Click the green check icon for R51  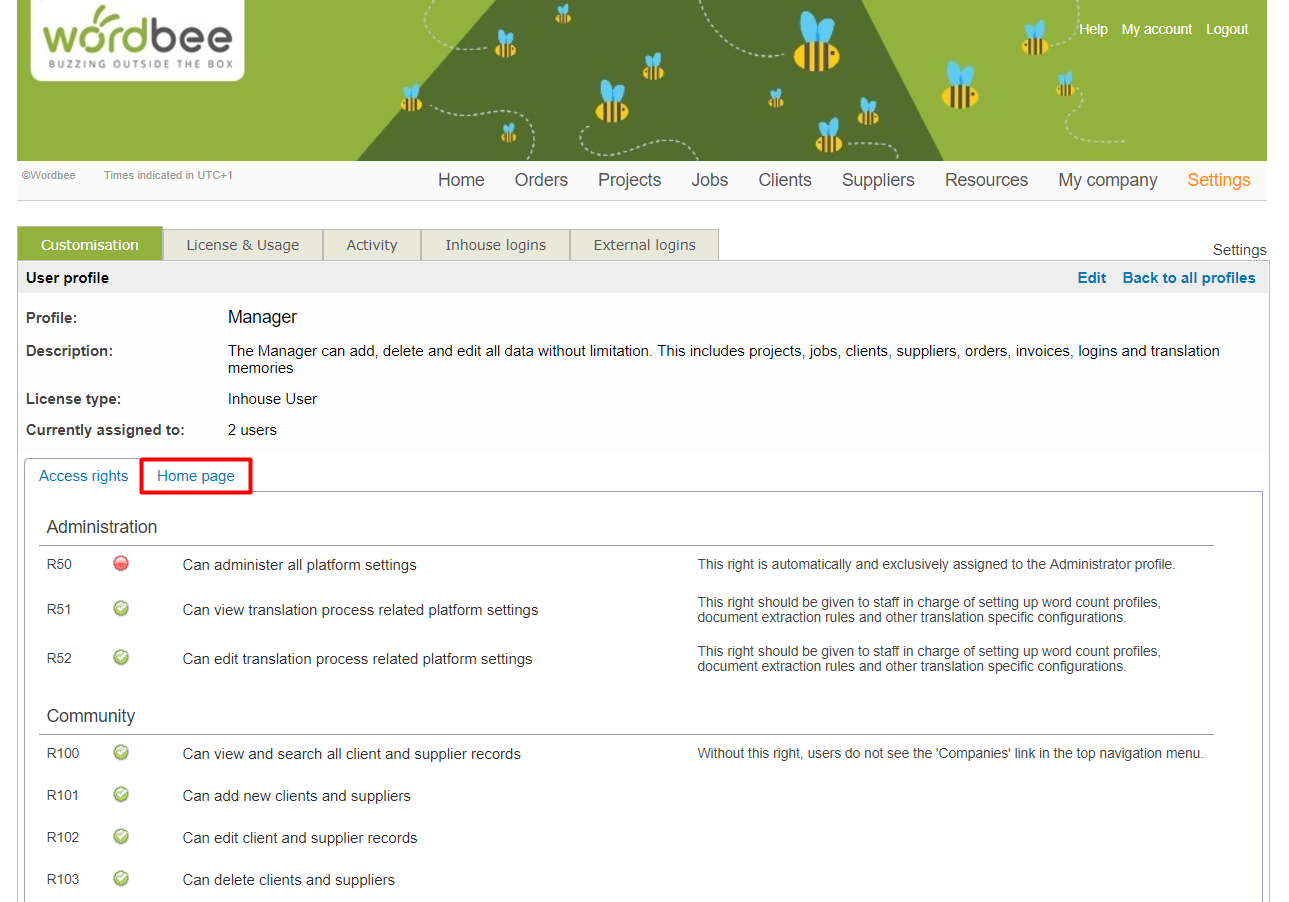121,608
